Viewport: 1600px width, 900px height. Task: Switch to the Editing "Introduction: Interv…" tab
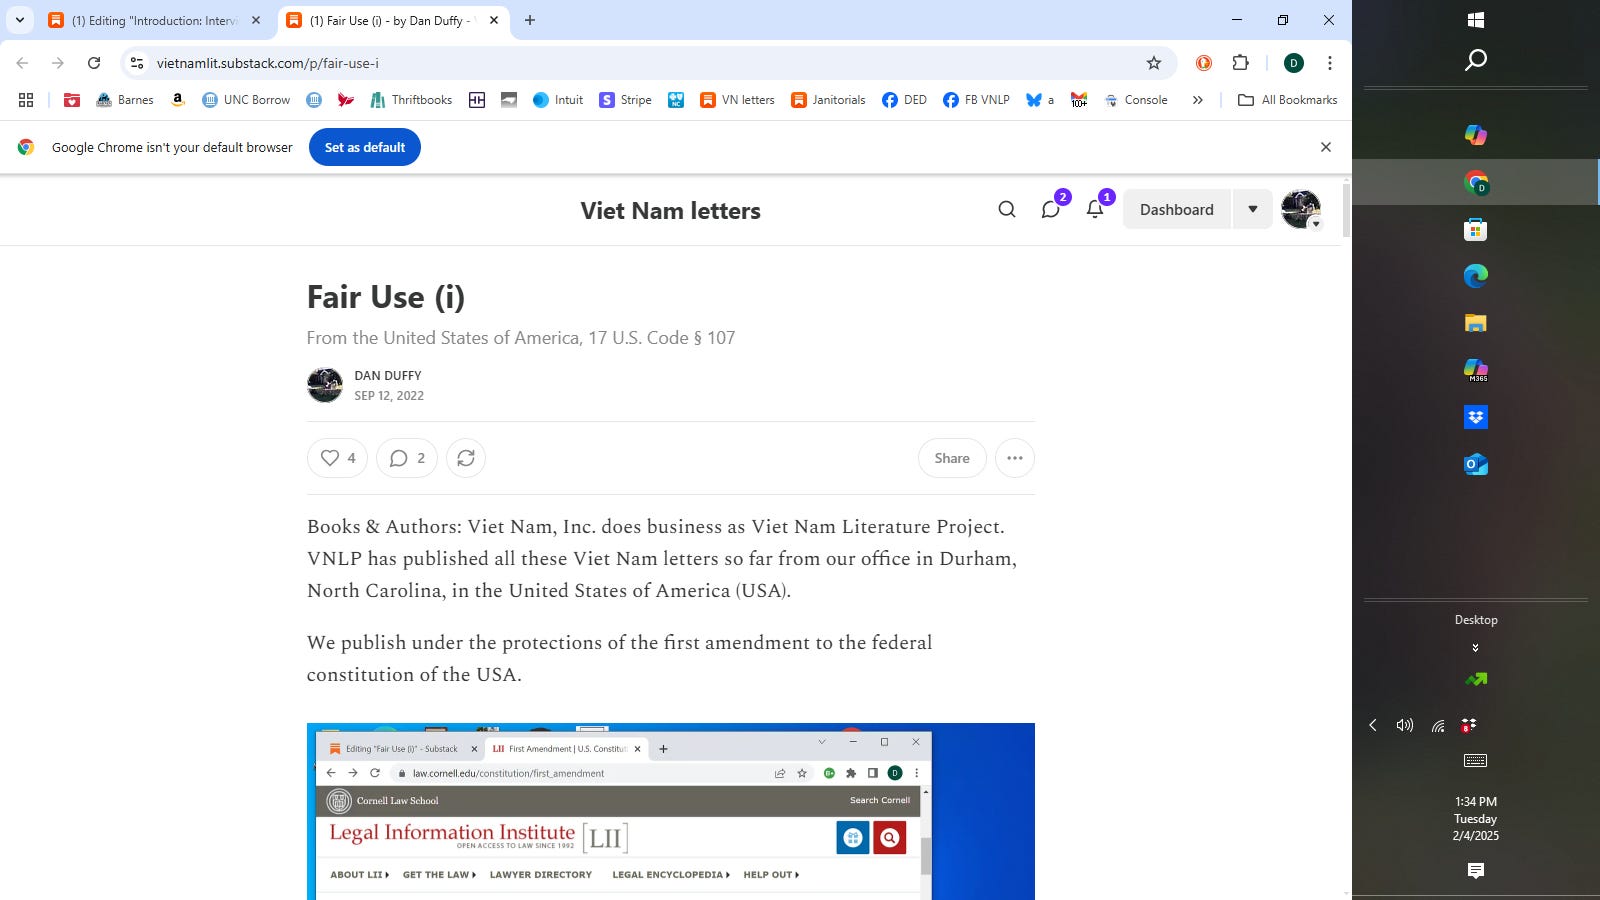[155, 20]
